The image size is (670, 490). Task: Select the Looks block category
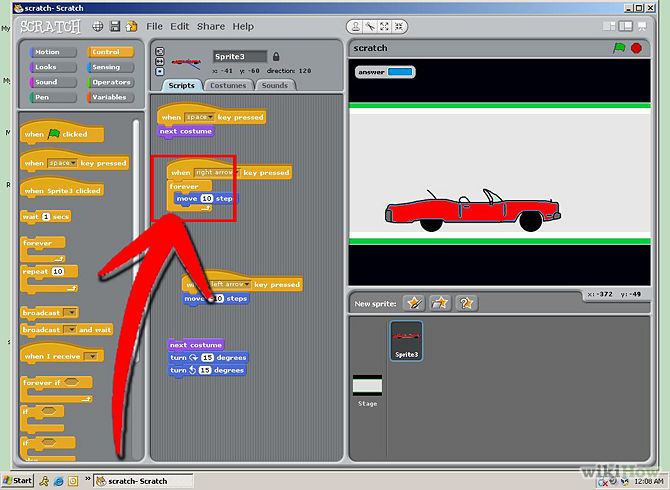(53, 67)
